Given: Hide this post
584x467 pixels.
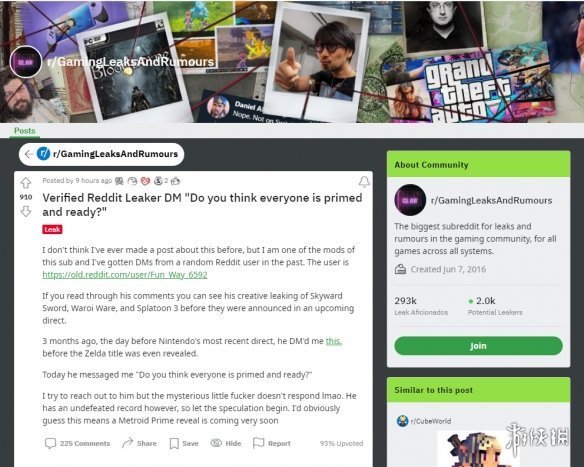Looking at the screenshot, I should 226,443.
